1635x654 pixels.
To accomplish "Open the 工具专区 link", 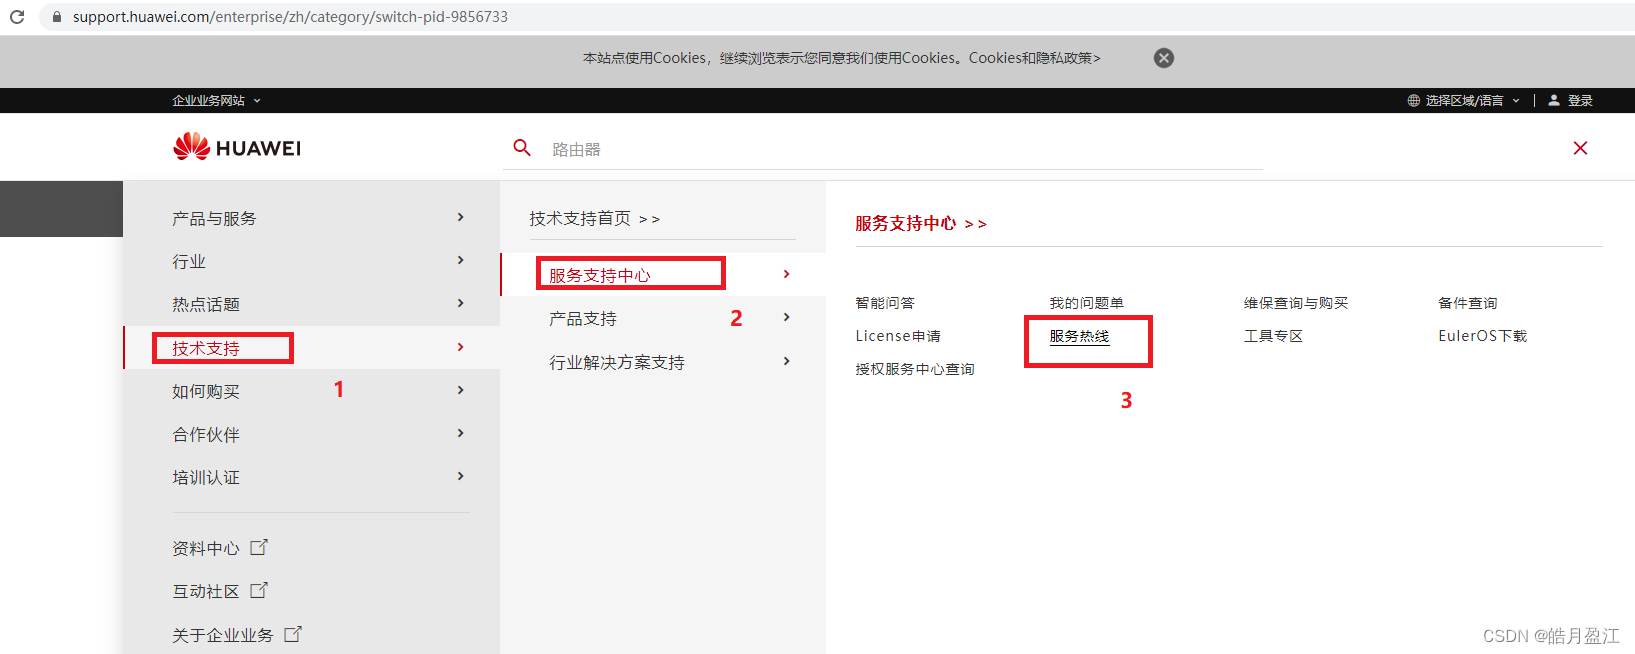I will 1273,336.
